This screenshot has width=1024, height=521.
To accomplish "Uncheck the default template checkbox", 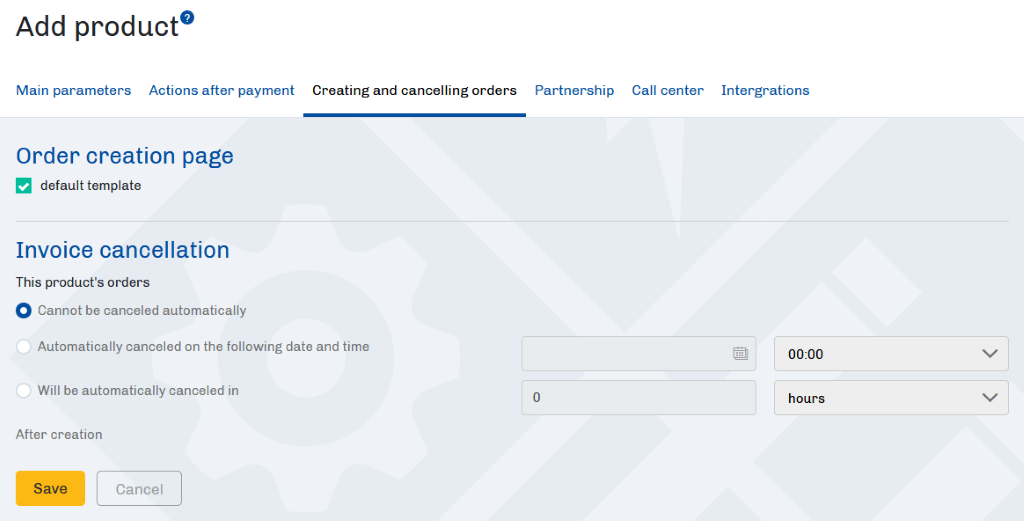I will [24, 186].
